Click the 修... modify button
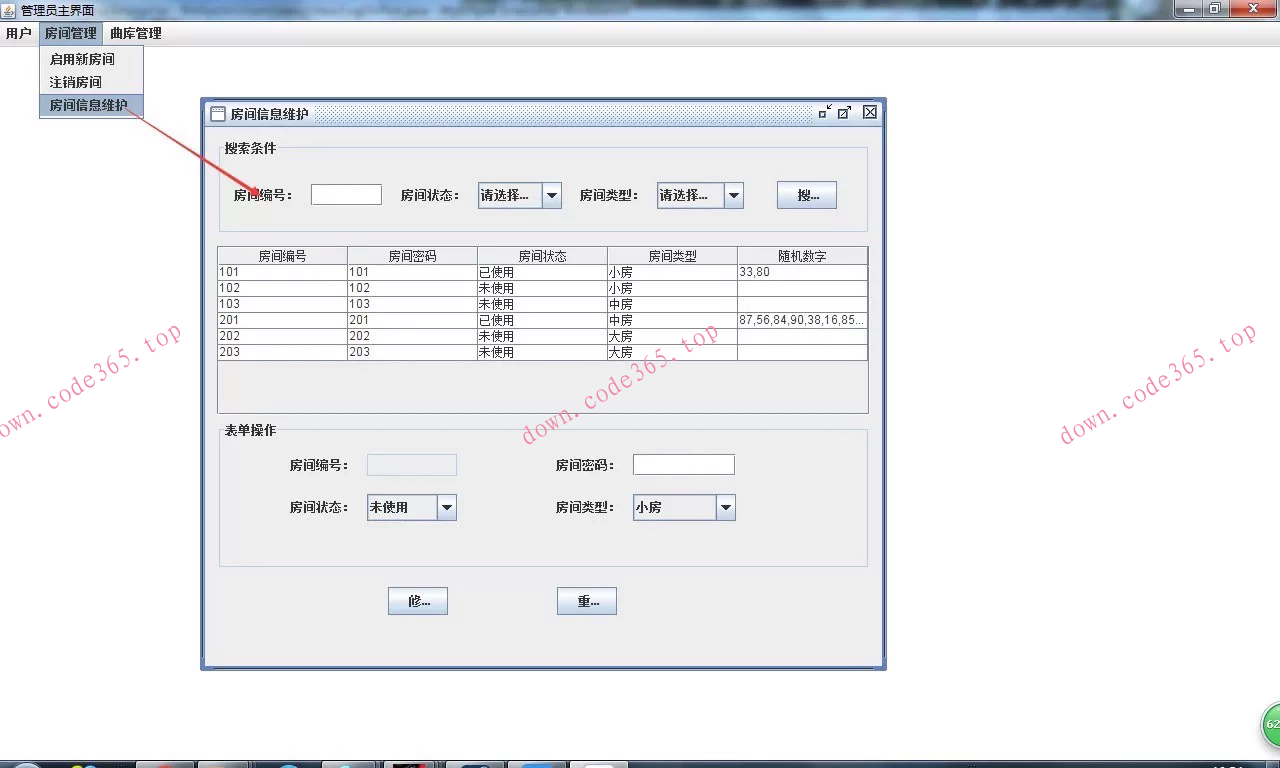Viewport: 1280px width, 768px height. coord(418,601)
